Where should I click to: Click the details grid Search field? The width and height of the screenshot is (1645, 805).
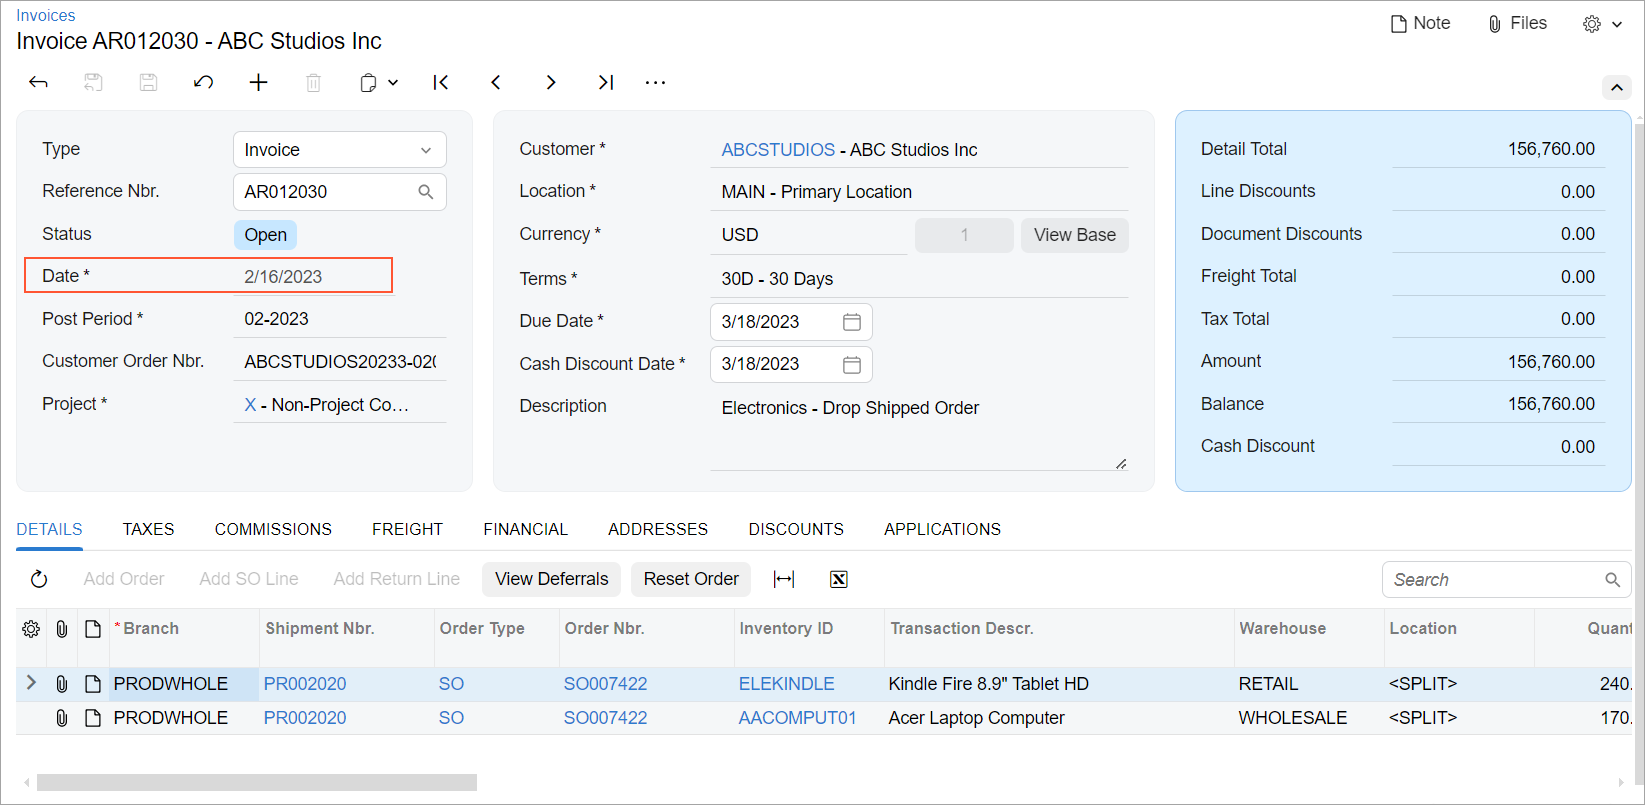1495,580
